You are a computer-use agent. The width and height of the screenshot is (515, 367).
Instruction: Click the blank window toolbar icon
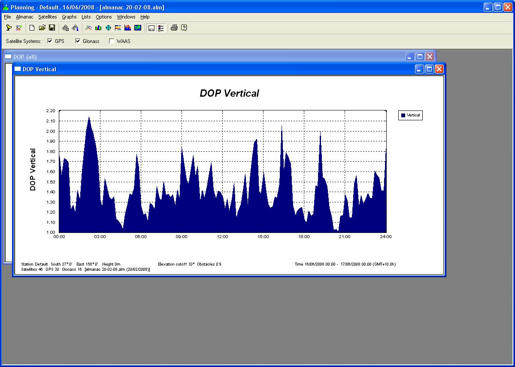click(151, 28)
